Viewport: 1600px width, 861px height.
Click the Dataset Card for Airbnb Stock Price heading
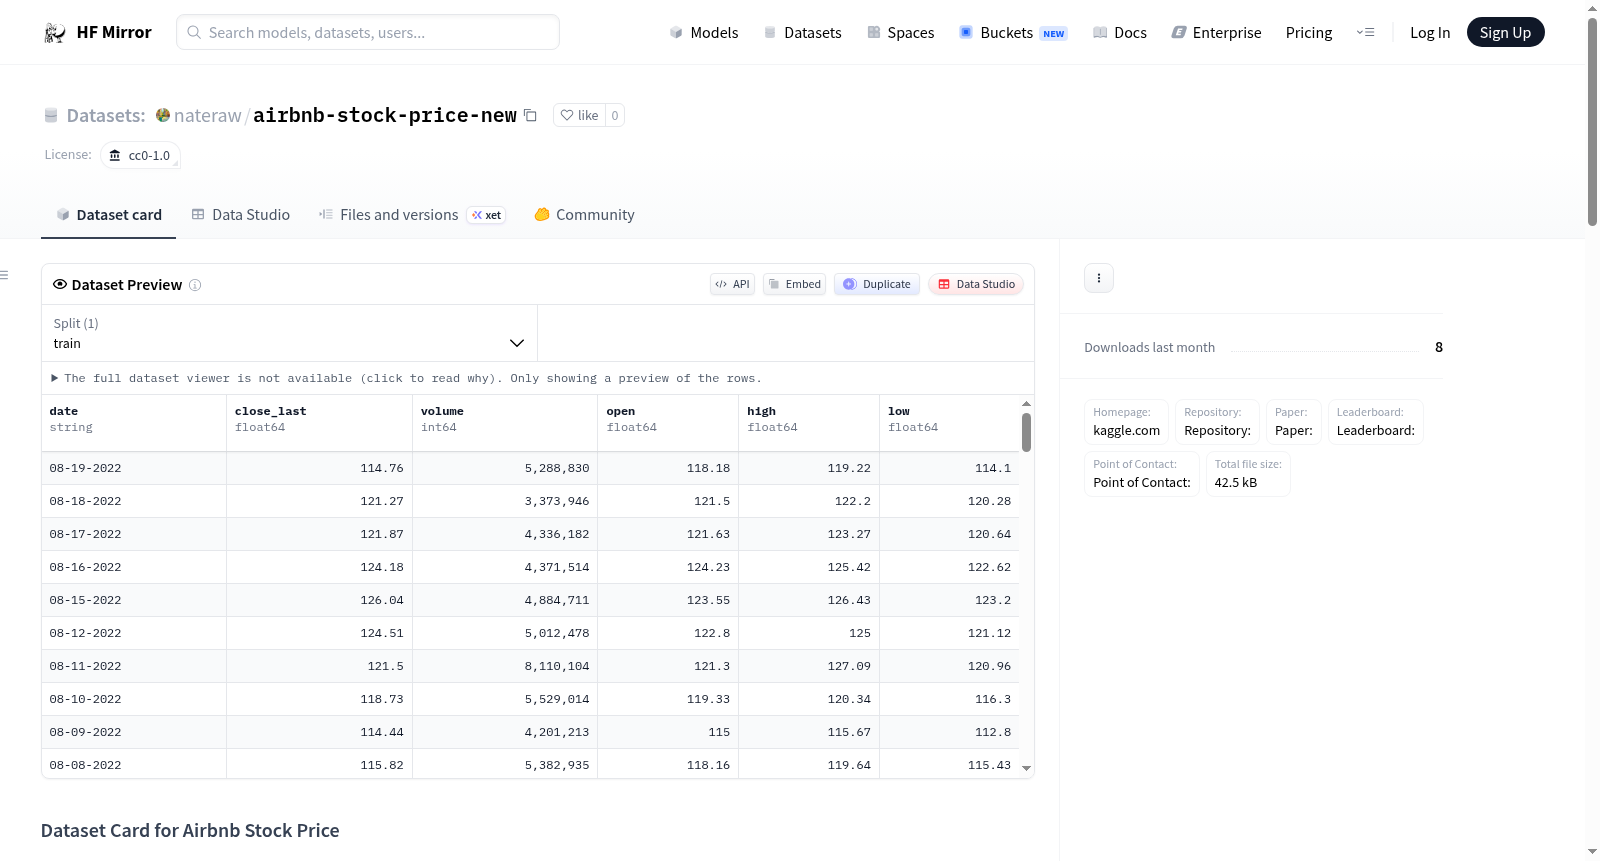[190, 831]
